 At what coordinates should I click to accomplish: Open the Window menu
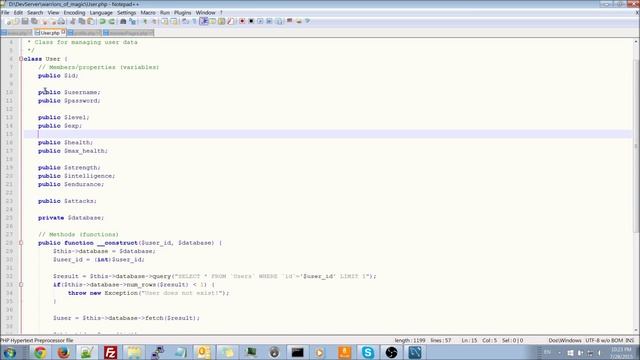pos(205,13)
